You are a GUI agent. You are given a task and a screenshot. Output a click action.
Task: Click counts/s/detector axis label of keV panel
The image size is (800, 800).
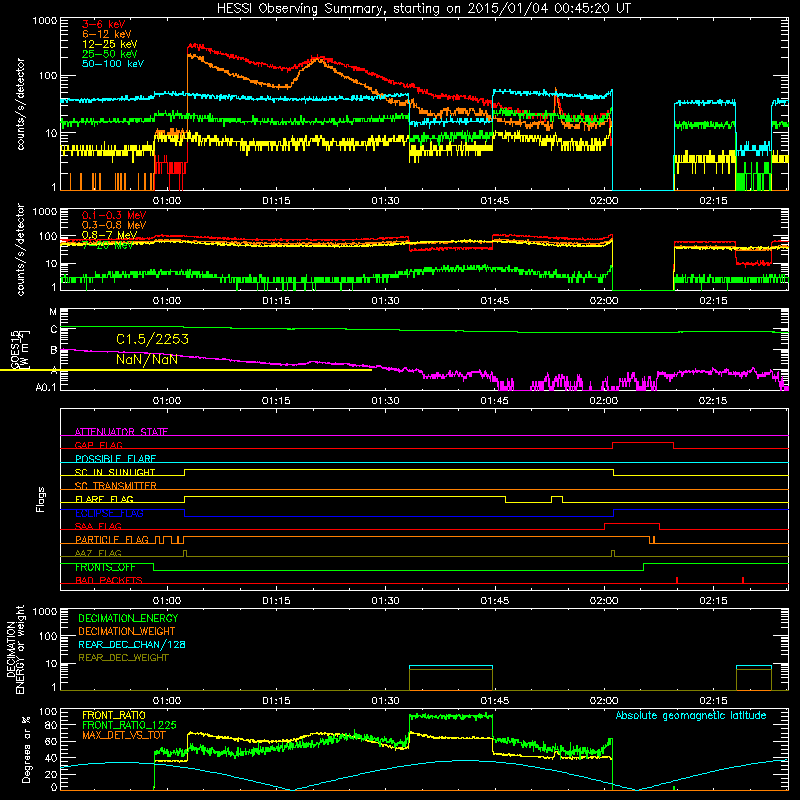(x=20, y=104)
